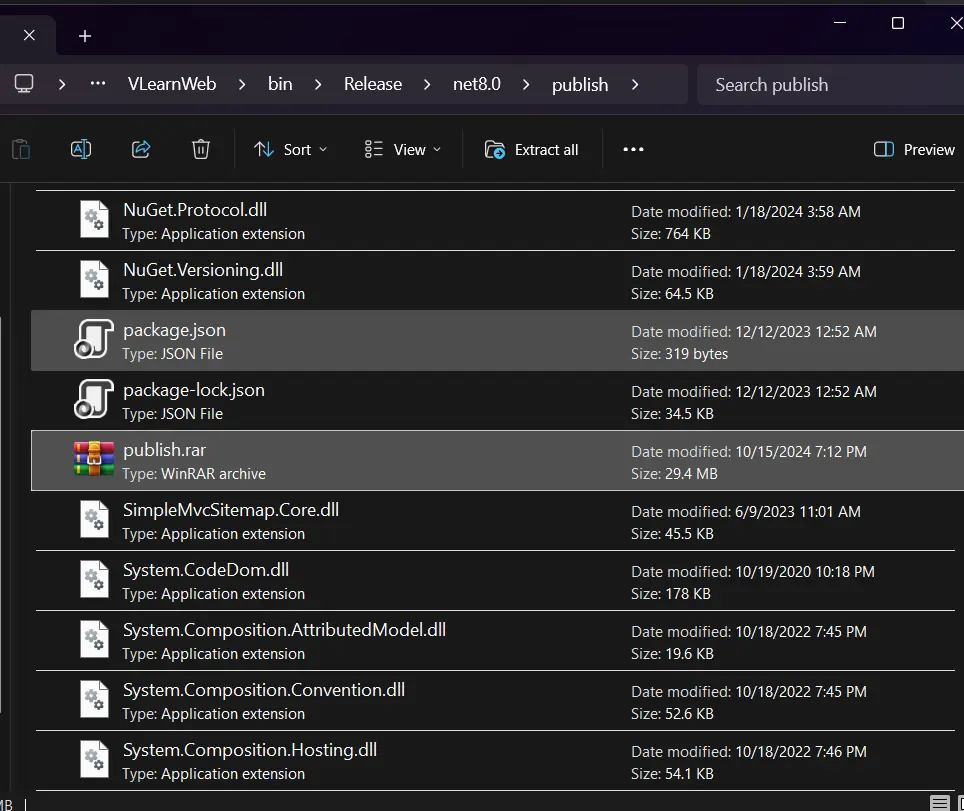Open the VLearnWeb breadcrumb link

[x=171, y=84]
